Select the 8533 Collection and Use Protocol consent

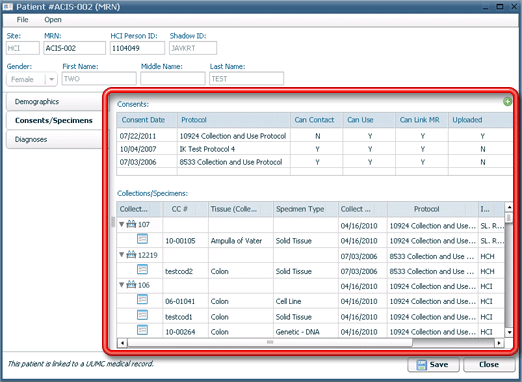[314, 162]
